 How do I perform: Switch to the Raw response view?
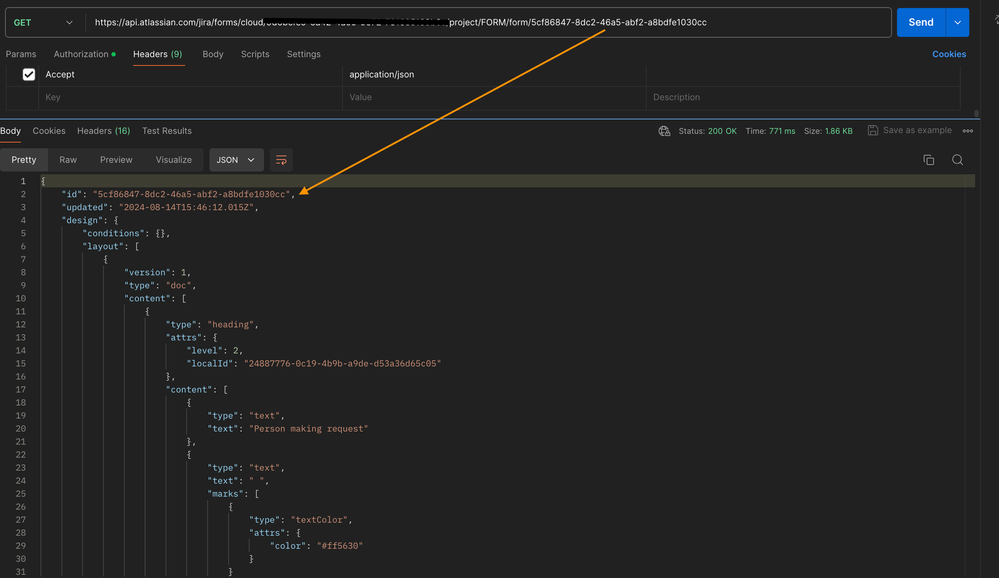67,159
